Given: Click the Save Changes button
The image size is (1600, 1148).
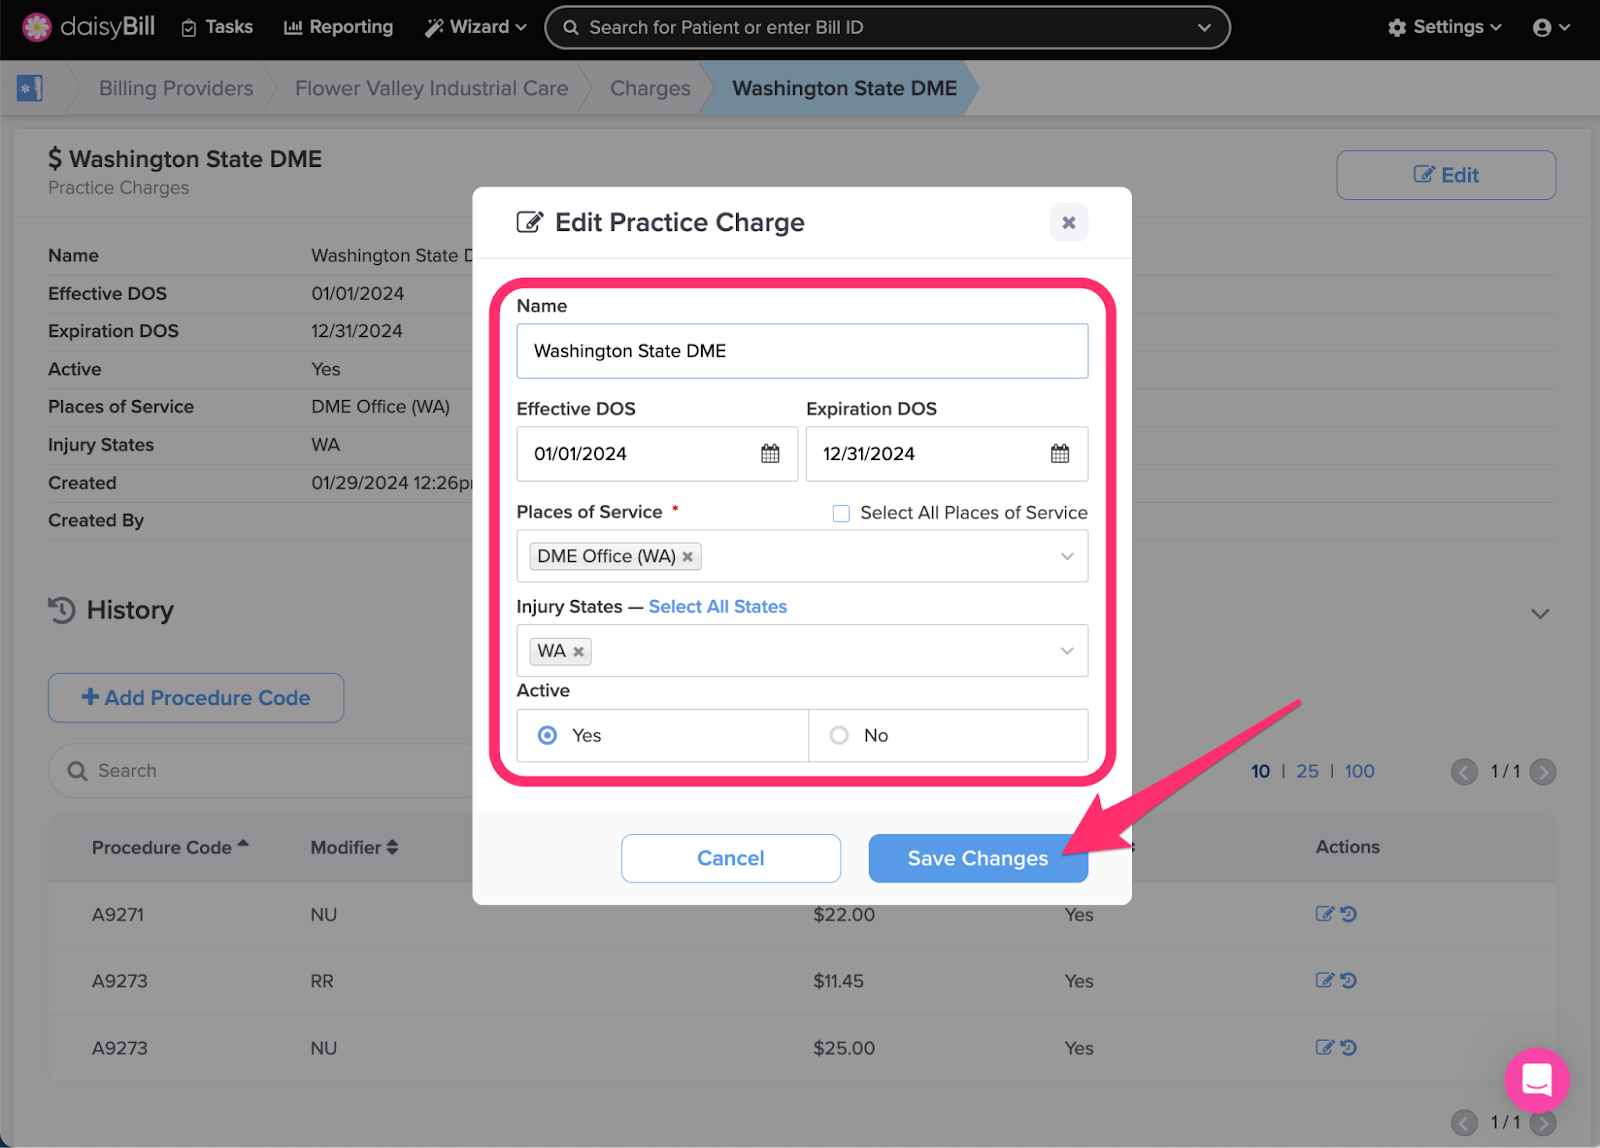Looking at the screenshot, I should (x=978, y=858).
